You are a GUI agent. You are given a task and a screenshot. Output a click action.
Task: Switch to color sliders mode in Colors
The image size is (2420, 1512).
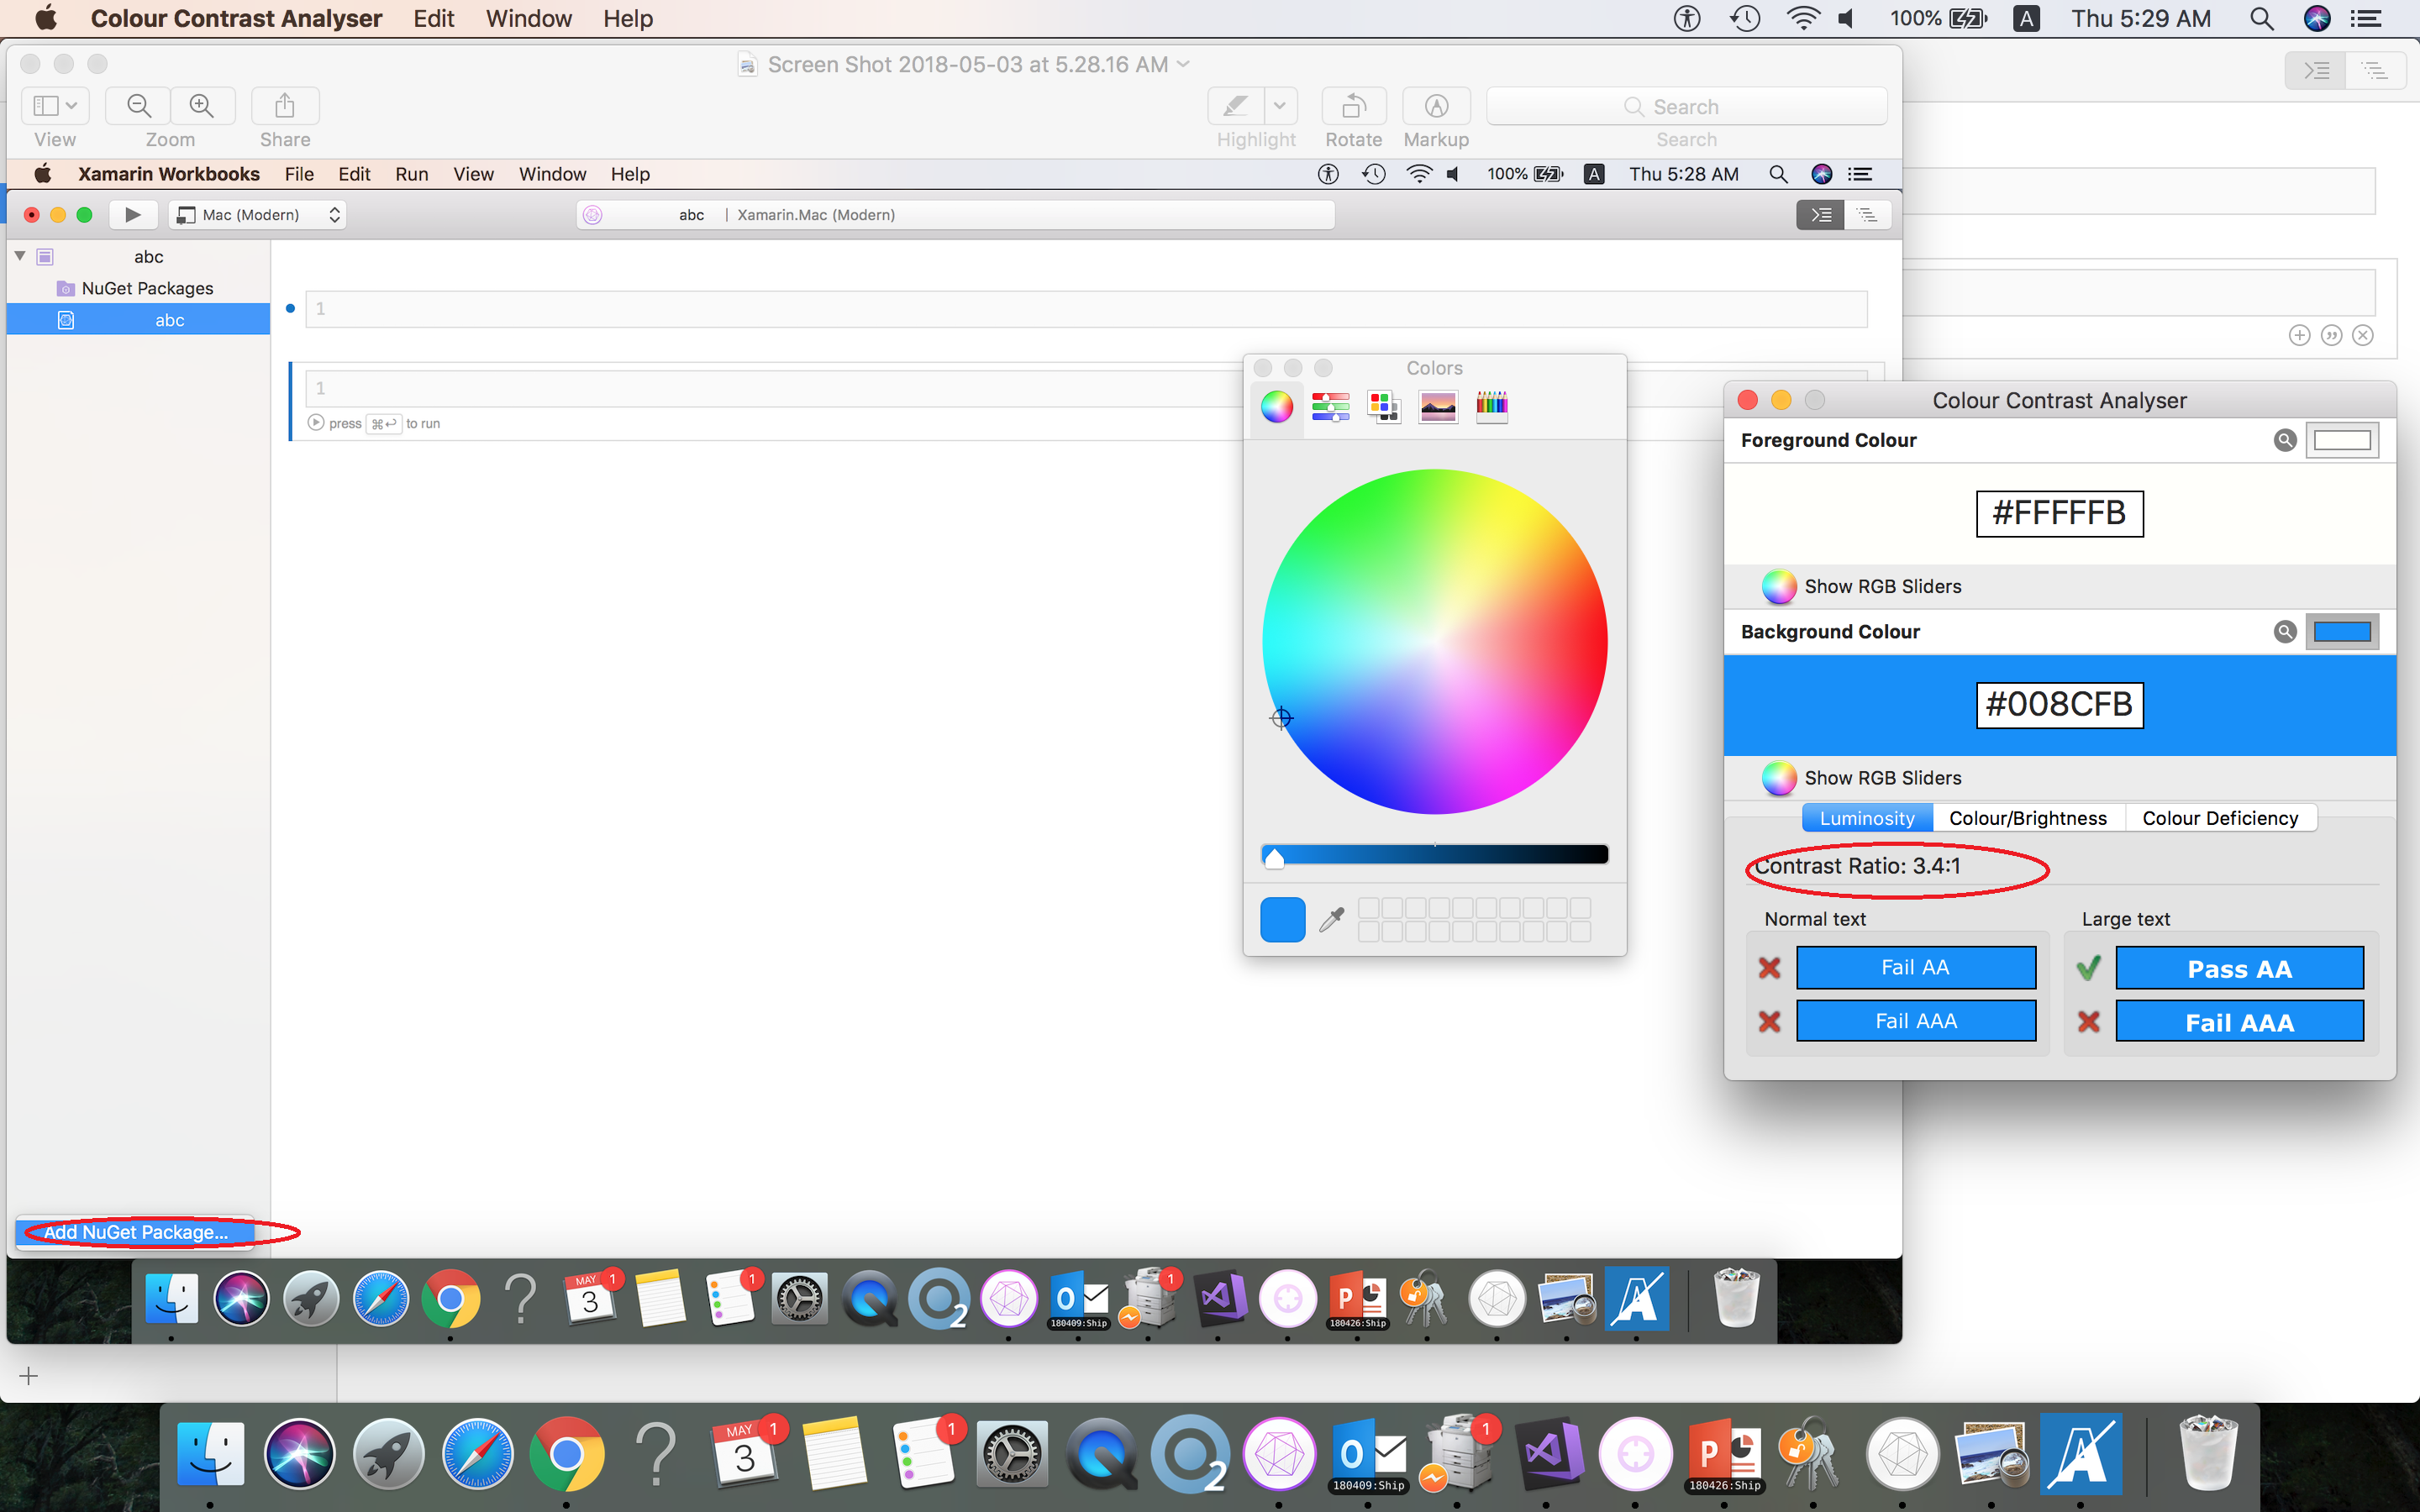tap(1330, 407)
